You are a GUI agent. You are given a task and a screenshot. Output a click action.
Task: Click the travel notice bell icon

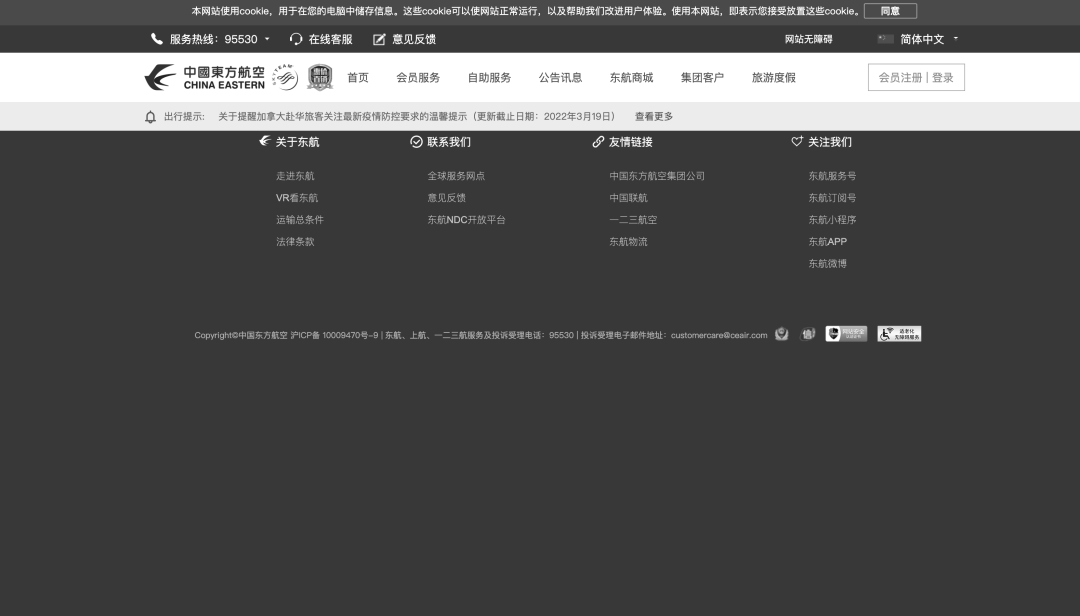pos(151,117)
